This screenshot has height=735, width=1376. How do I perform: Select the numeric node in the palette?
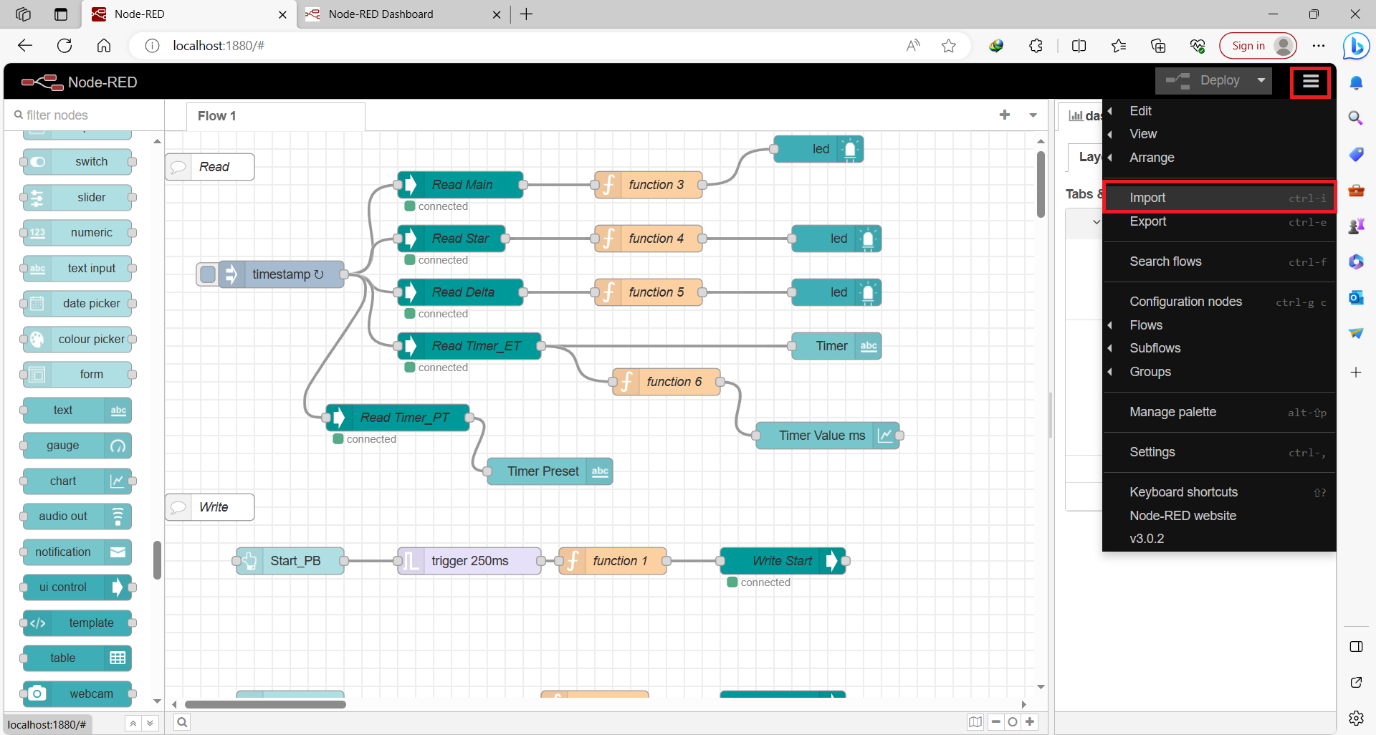point(76,232)
